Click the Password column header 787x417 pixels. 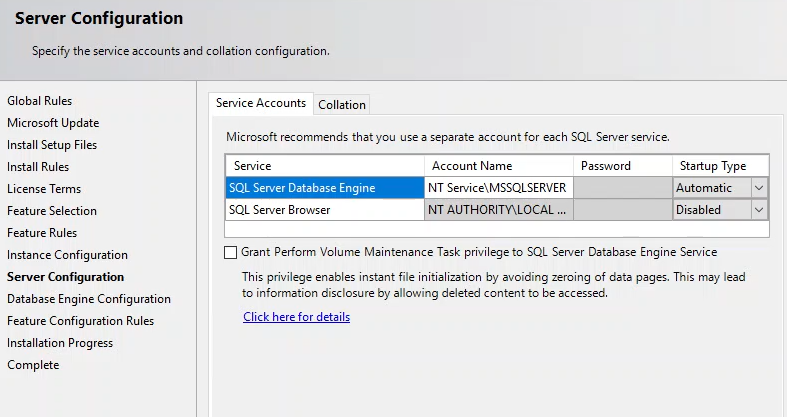click(x=623, y=166)
